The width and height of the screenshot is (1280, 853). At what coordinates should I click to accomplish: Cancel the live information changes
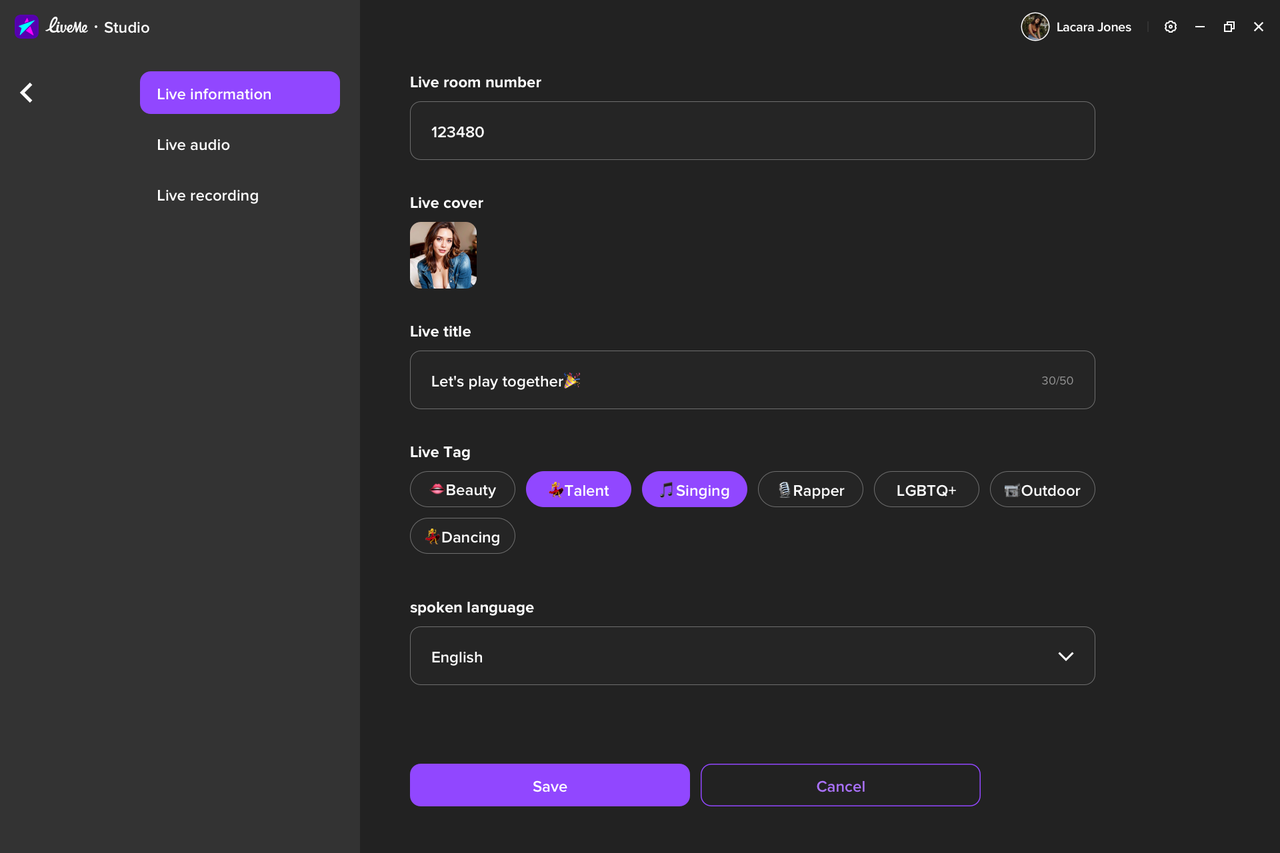(x=840, y=785)
